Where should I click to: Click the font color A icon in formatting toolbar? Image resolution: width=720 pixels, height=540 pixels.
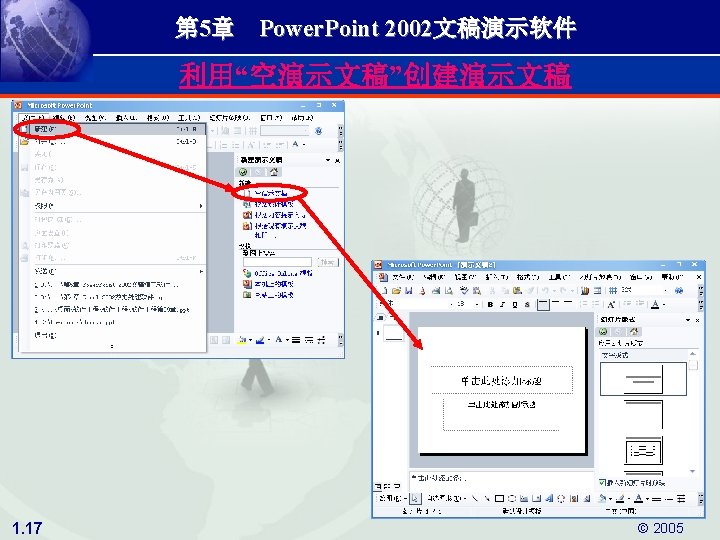tap(656, 304)
